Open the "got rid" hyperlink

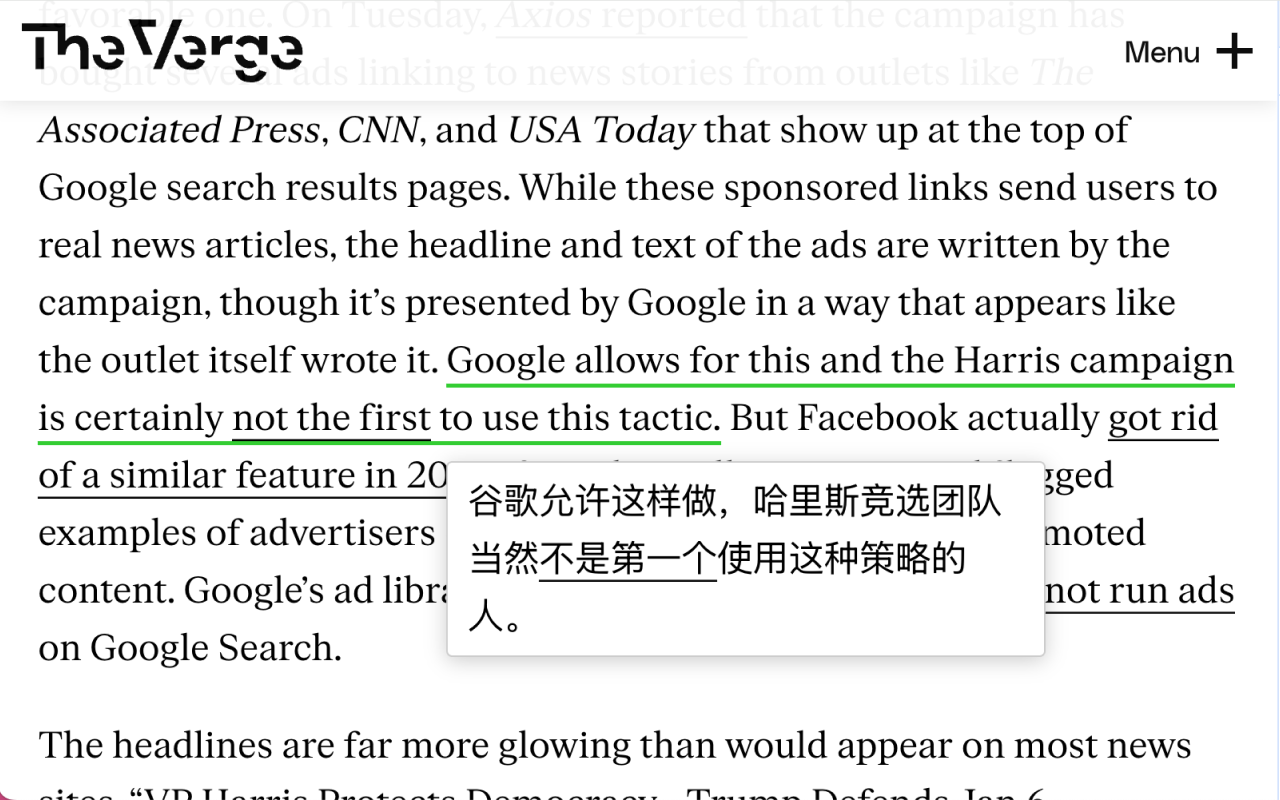click(1163, 418)
